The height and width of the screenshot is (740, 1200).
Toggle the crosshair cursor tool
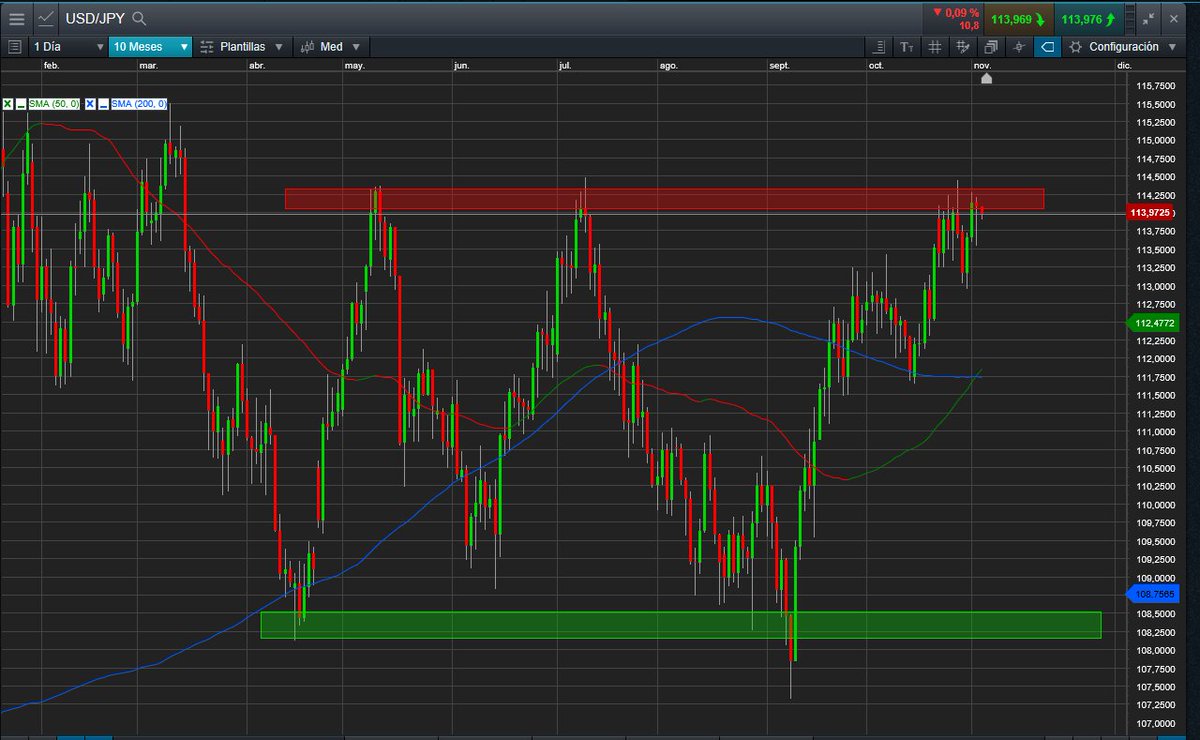(x=1019, y=46)
